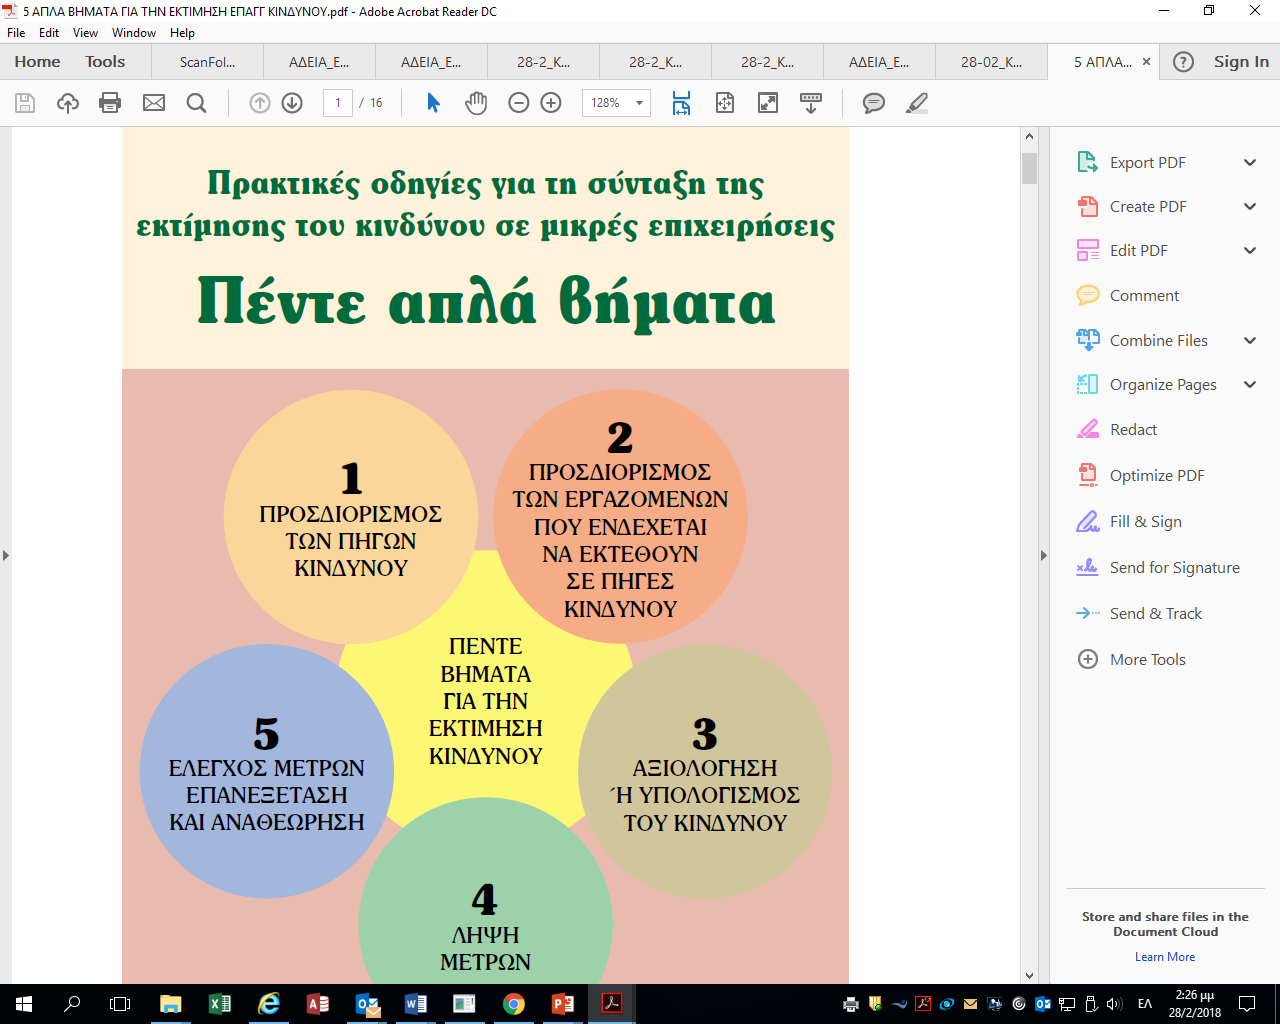
Task: Add a sticky note comment icon
Action: [874, 103]
